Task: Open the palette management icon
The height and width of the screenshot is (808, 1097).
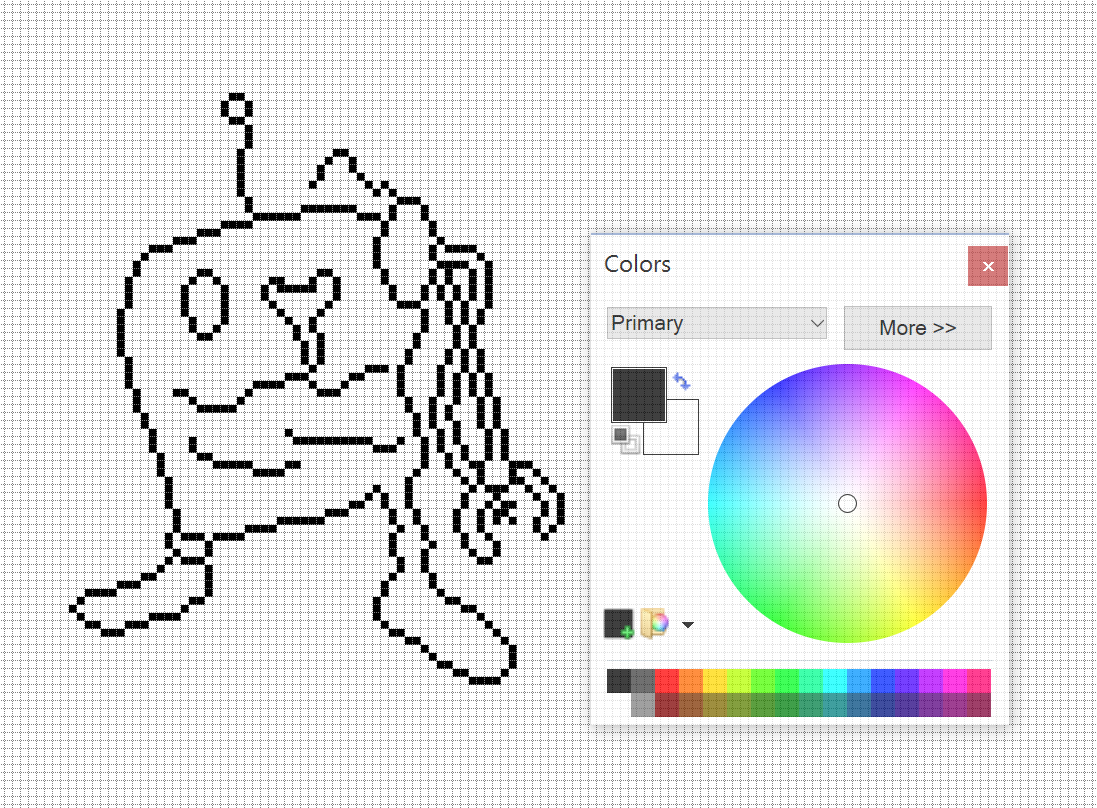Action: point(654,623)
